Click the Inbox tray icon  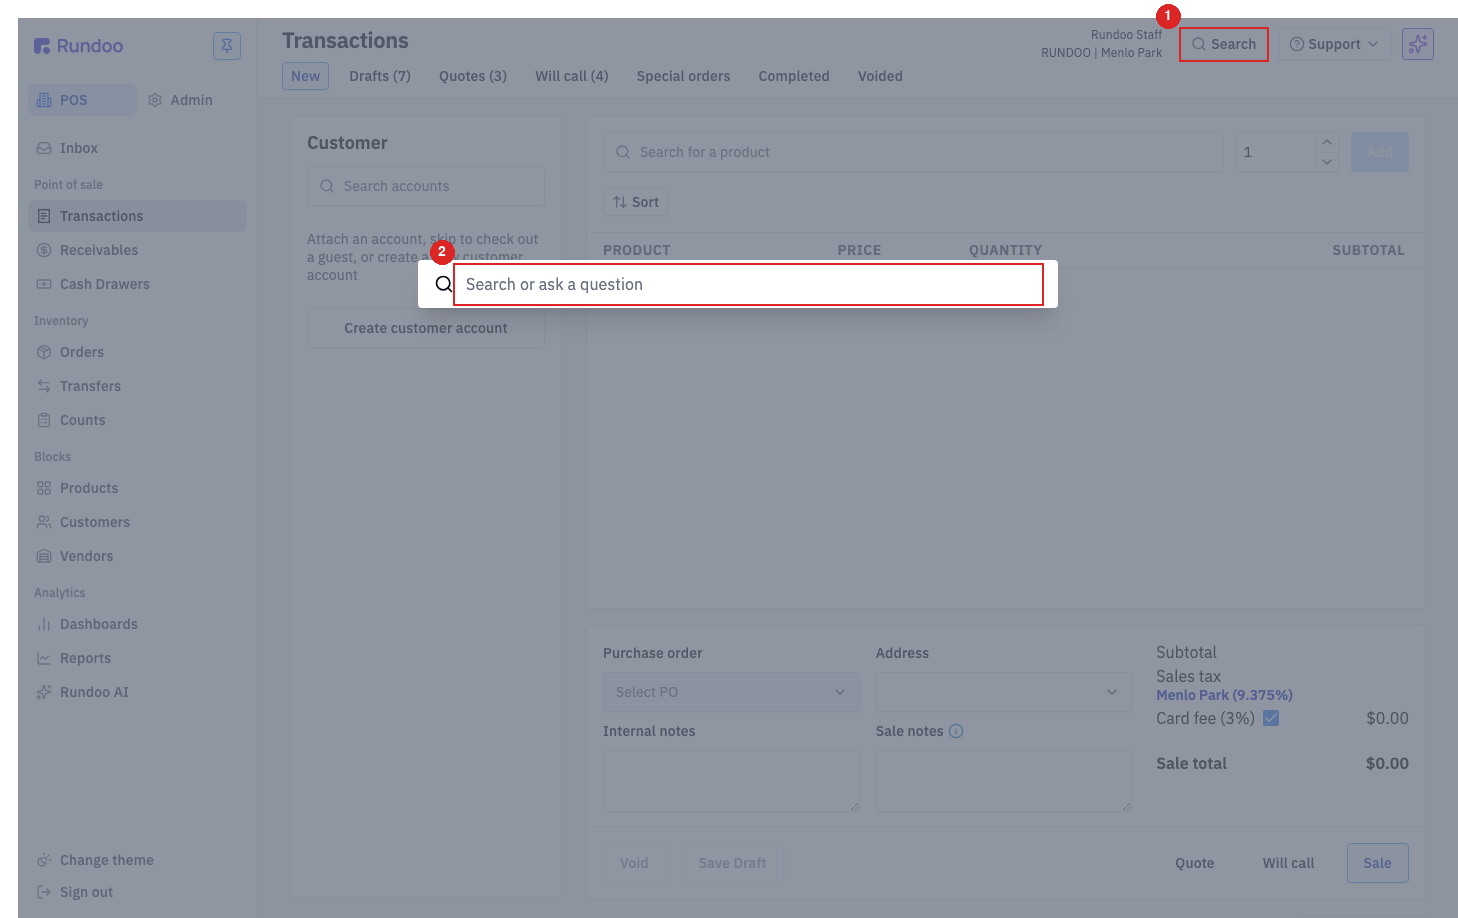pos(44,148)
